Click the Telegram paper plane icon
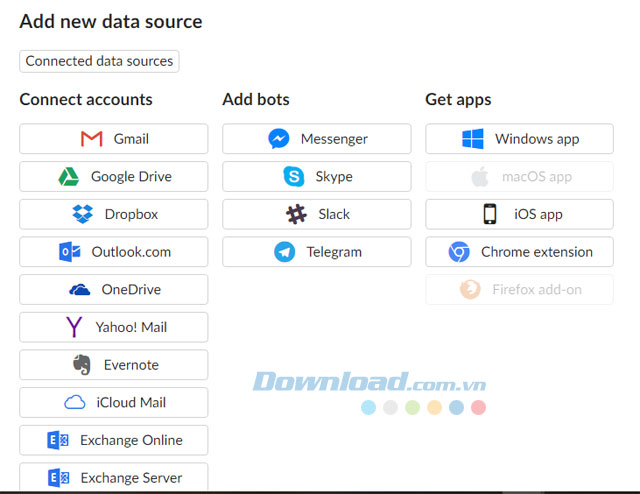 (284, 252)
